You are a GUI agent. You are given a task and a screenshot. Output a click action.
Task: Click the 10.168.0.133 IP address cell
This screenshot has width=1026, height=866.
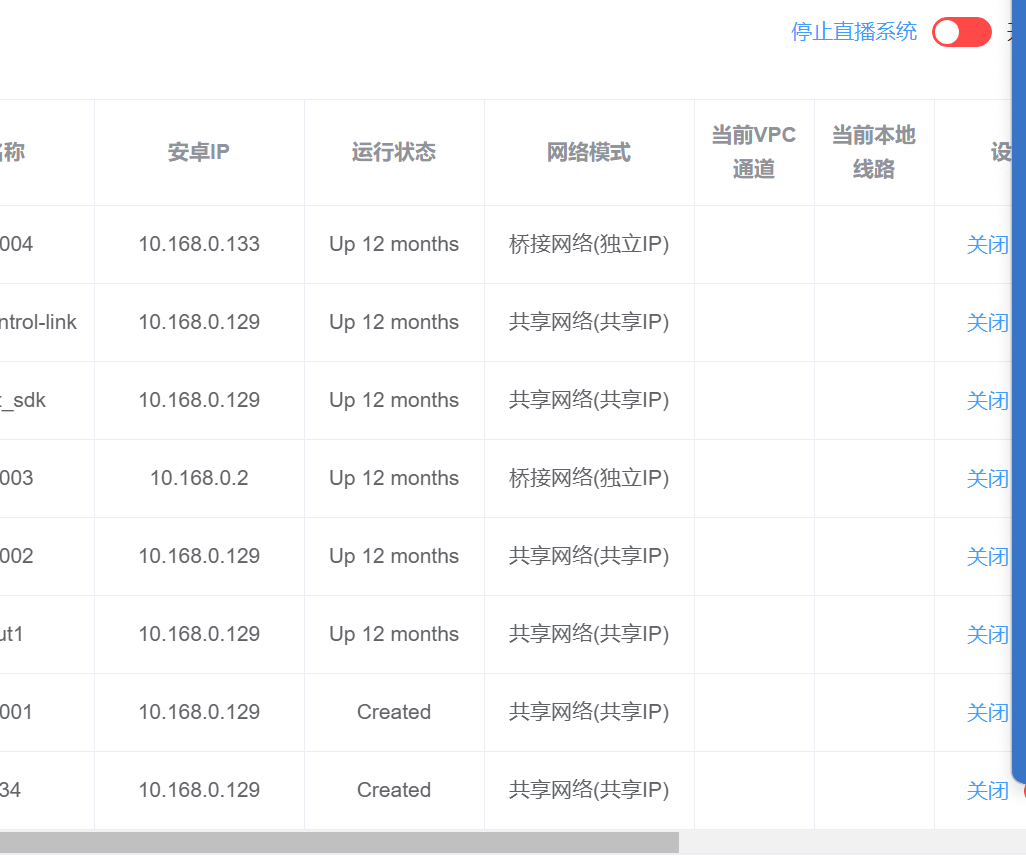[x=199, y=245]
